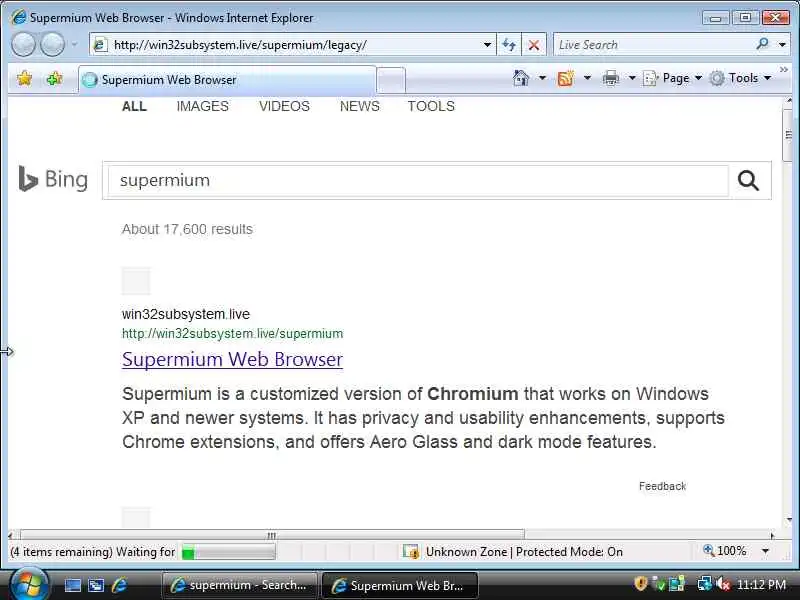Image resolution: width=800 pixels, height=600 pixels.
Task: Open the TOOLS search tab
Action: click(431, 106)
